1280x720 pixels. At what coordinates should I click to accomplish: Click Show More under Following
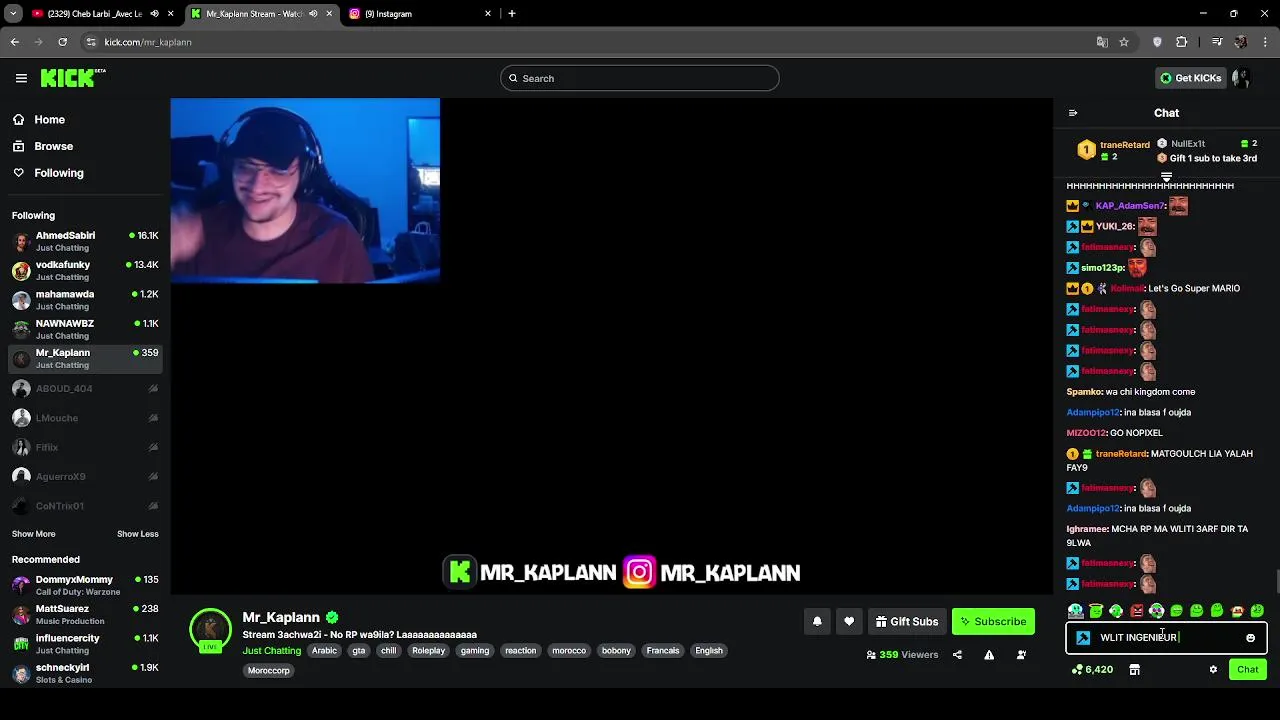34,534
